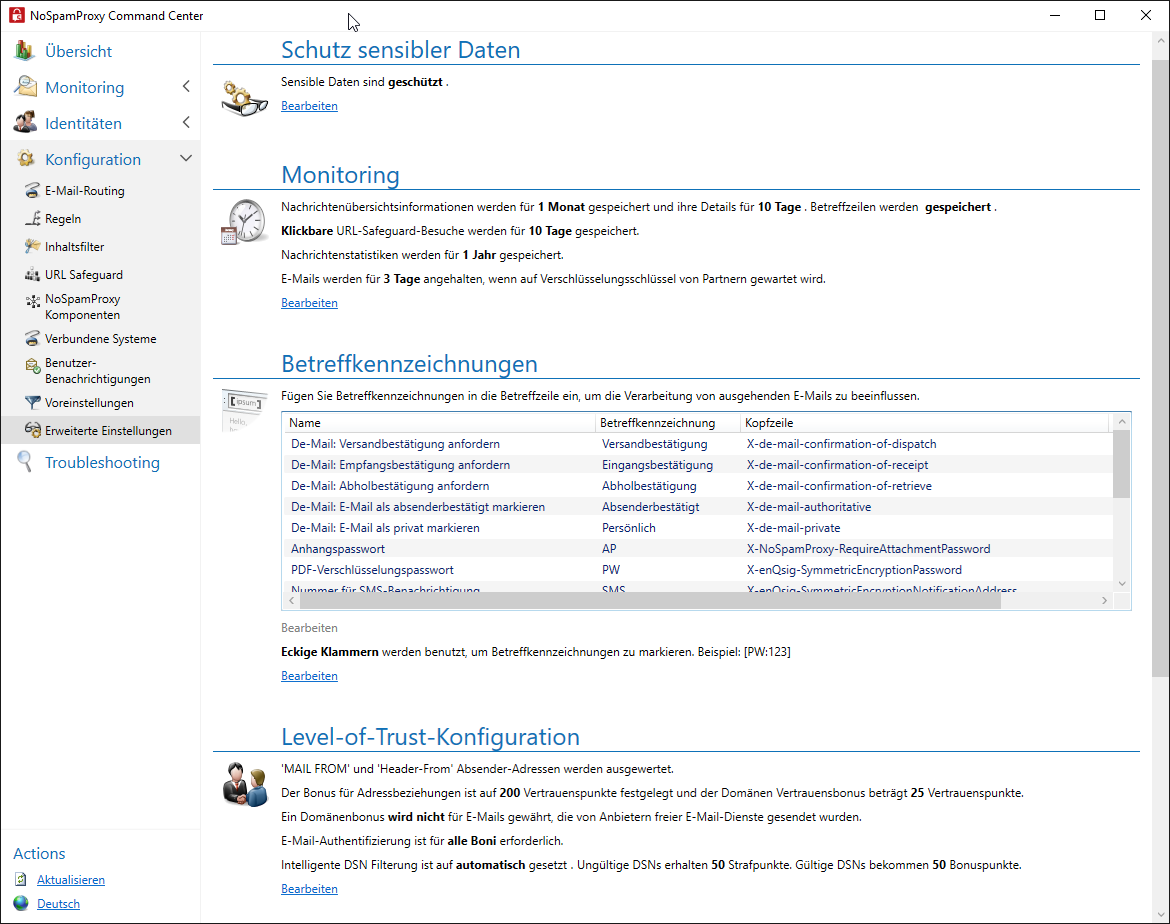Click the Betreffkennzeichnungen section icon
The height and width of the screenshot is (924, 1170).
(245, 410)
